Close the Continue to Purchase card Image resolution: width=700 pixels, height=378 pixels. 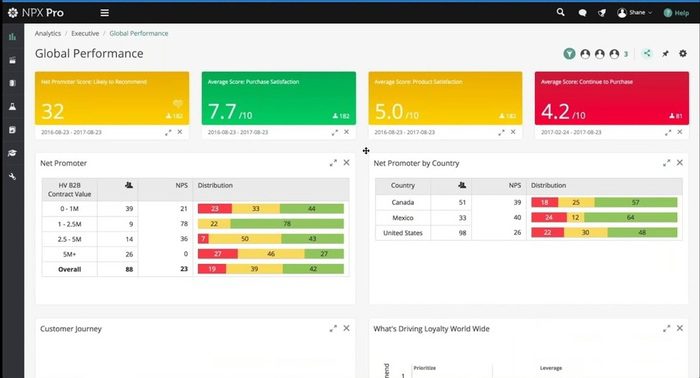(679, 132)
